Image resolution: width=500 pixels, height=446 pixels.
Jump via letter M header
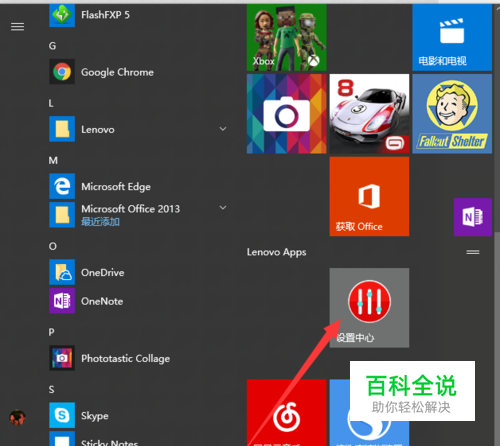53,161
